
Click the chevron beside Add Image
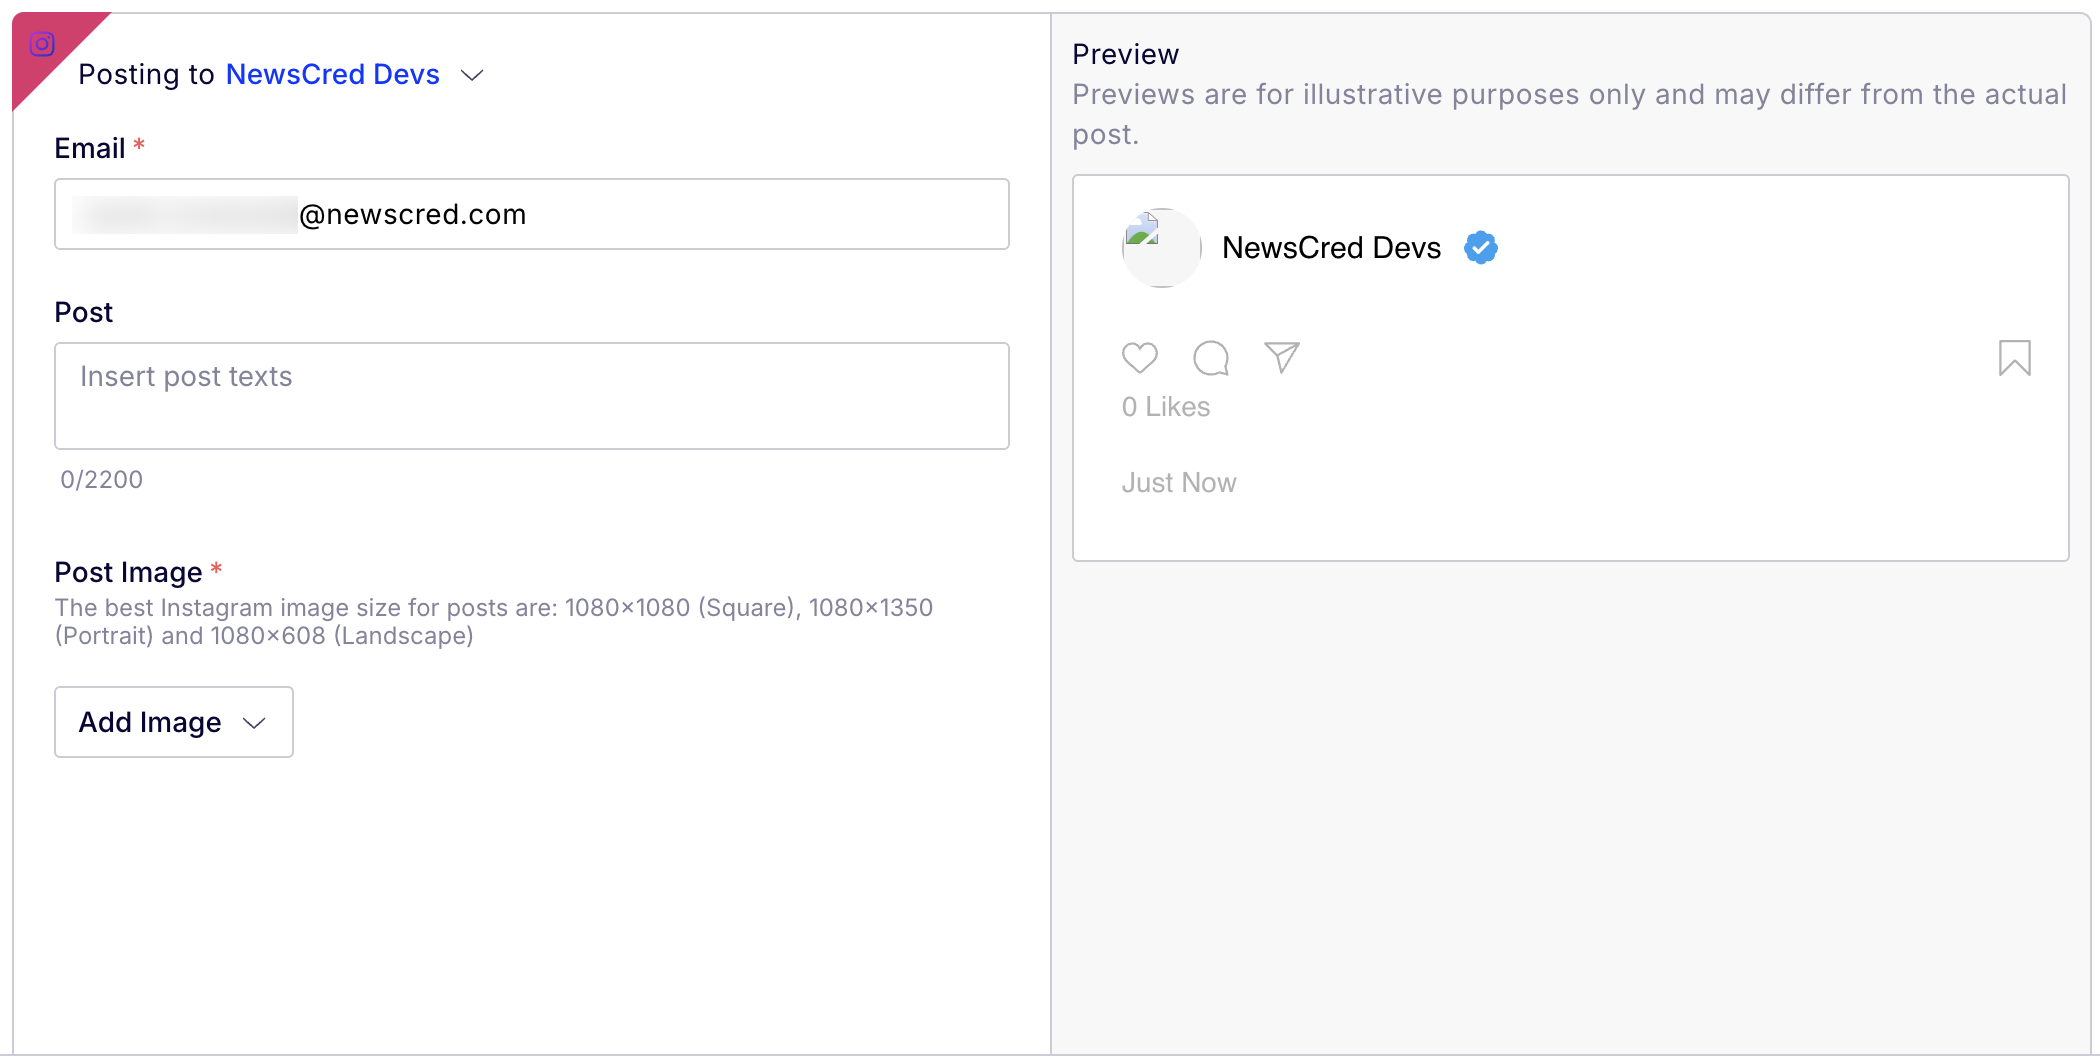[255, 723]
